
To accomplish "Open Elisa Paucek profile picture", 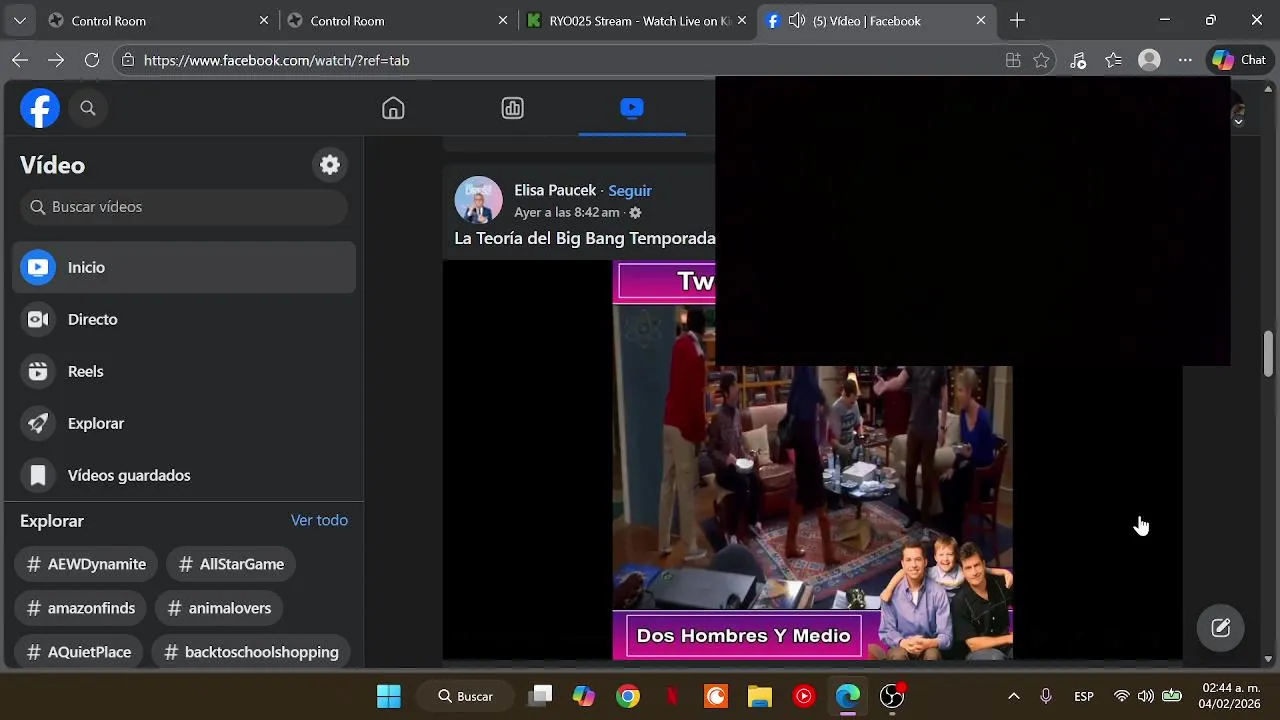I will pos(478,200).
